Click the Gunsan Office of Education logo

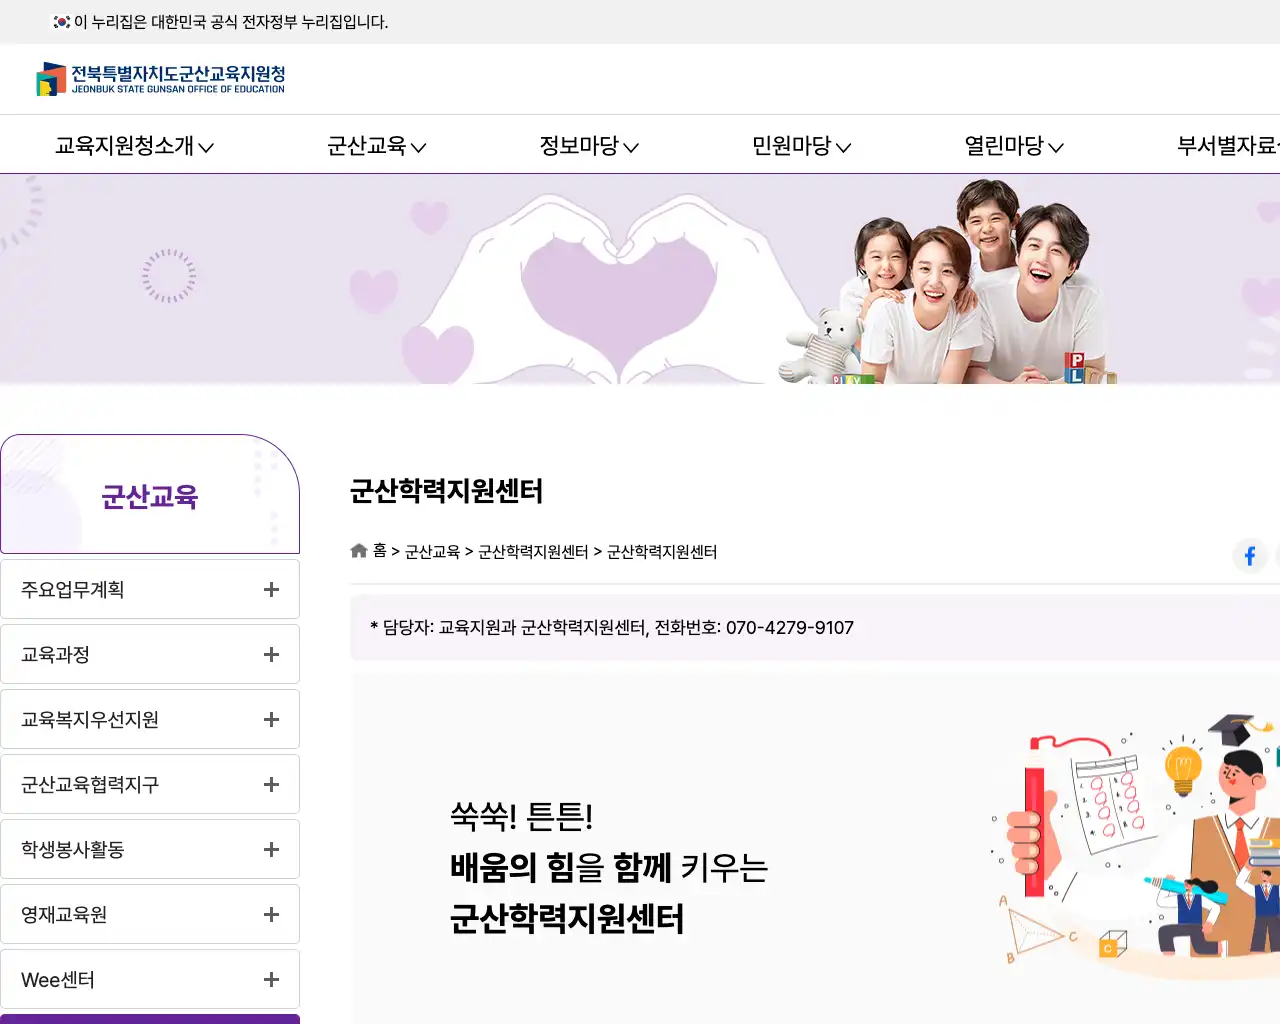[x=162, y=79]
